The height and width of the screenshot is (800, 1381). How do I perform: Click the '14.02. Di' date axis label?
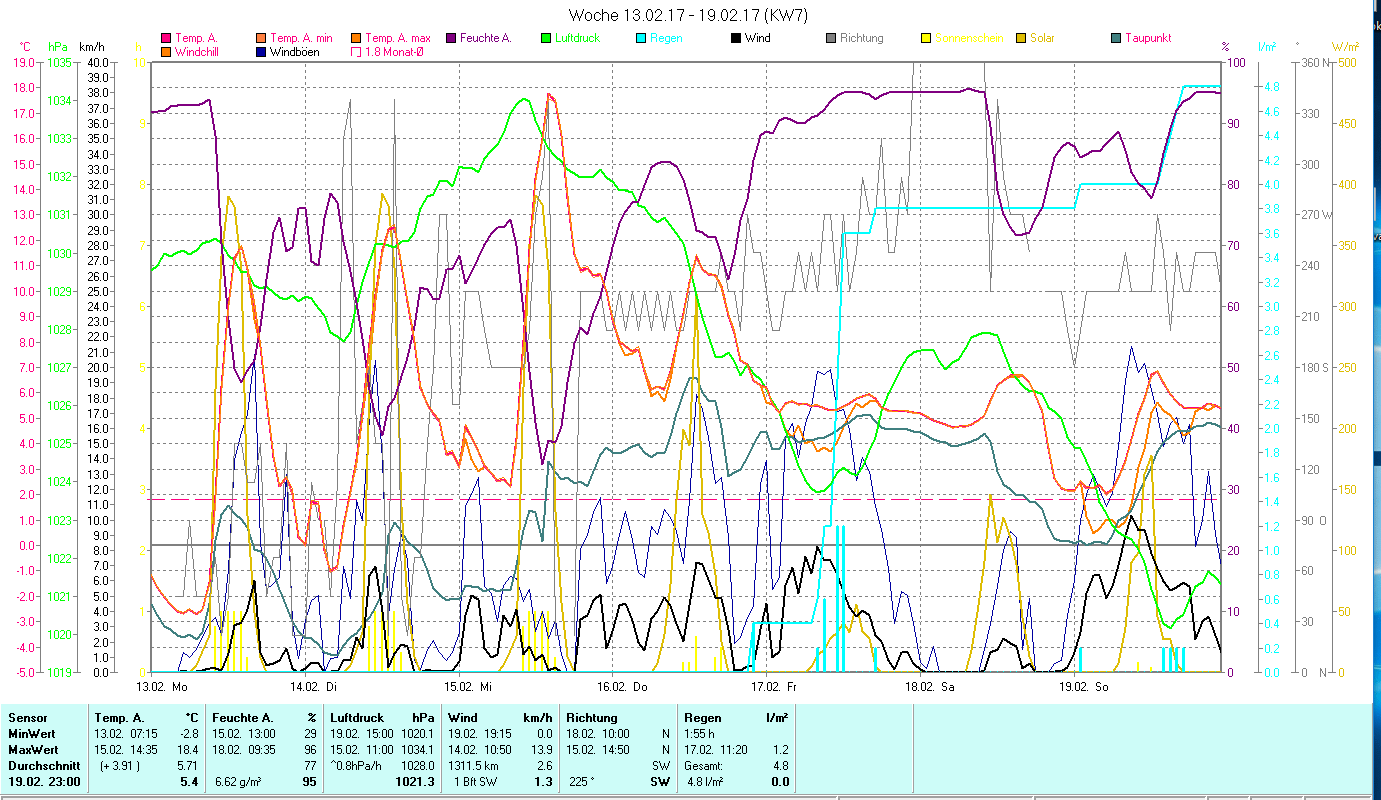click(315, 687)
